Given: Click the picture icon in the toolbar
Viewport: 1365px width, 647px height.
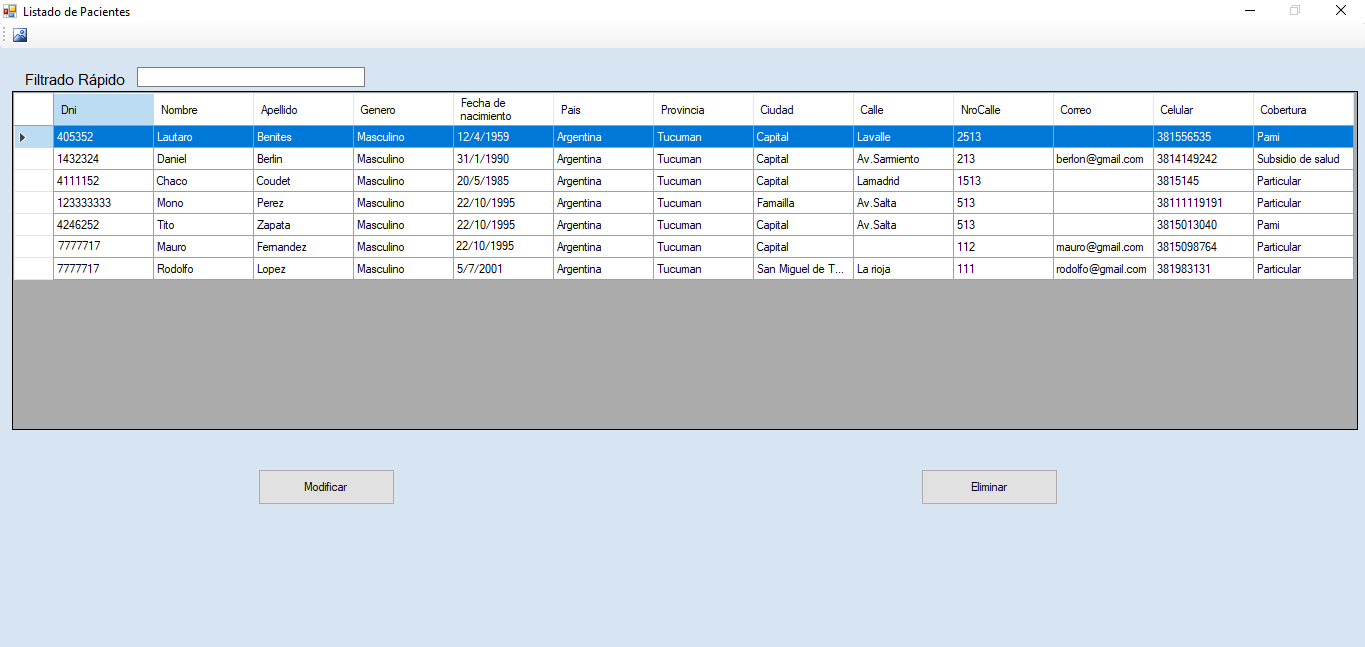Looking at the screenshot, I should click(x=20, y=35).
